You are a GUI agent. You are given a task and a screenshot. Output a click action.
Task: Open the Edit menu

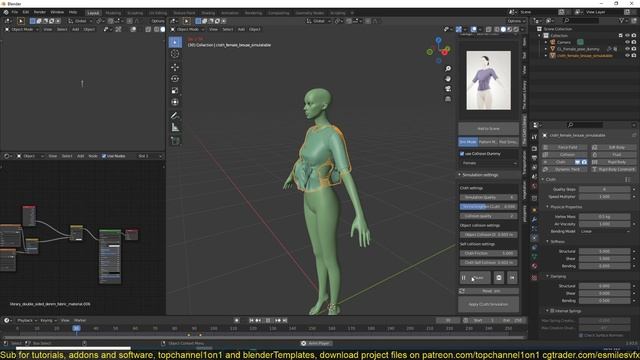(x=26, y=13)
